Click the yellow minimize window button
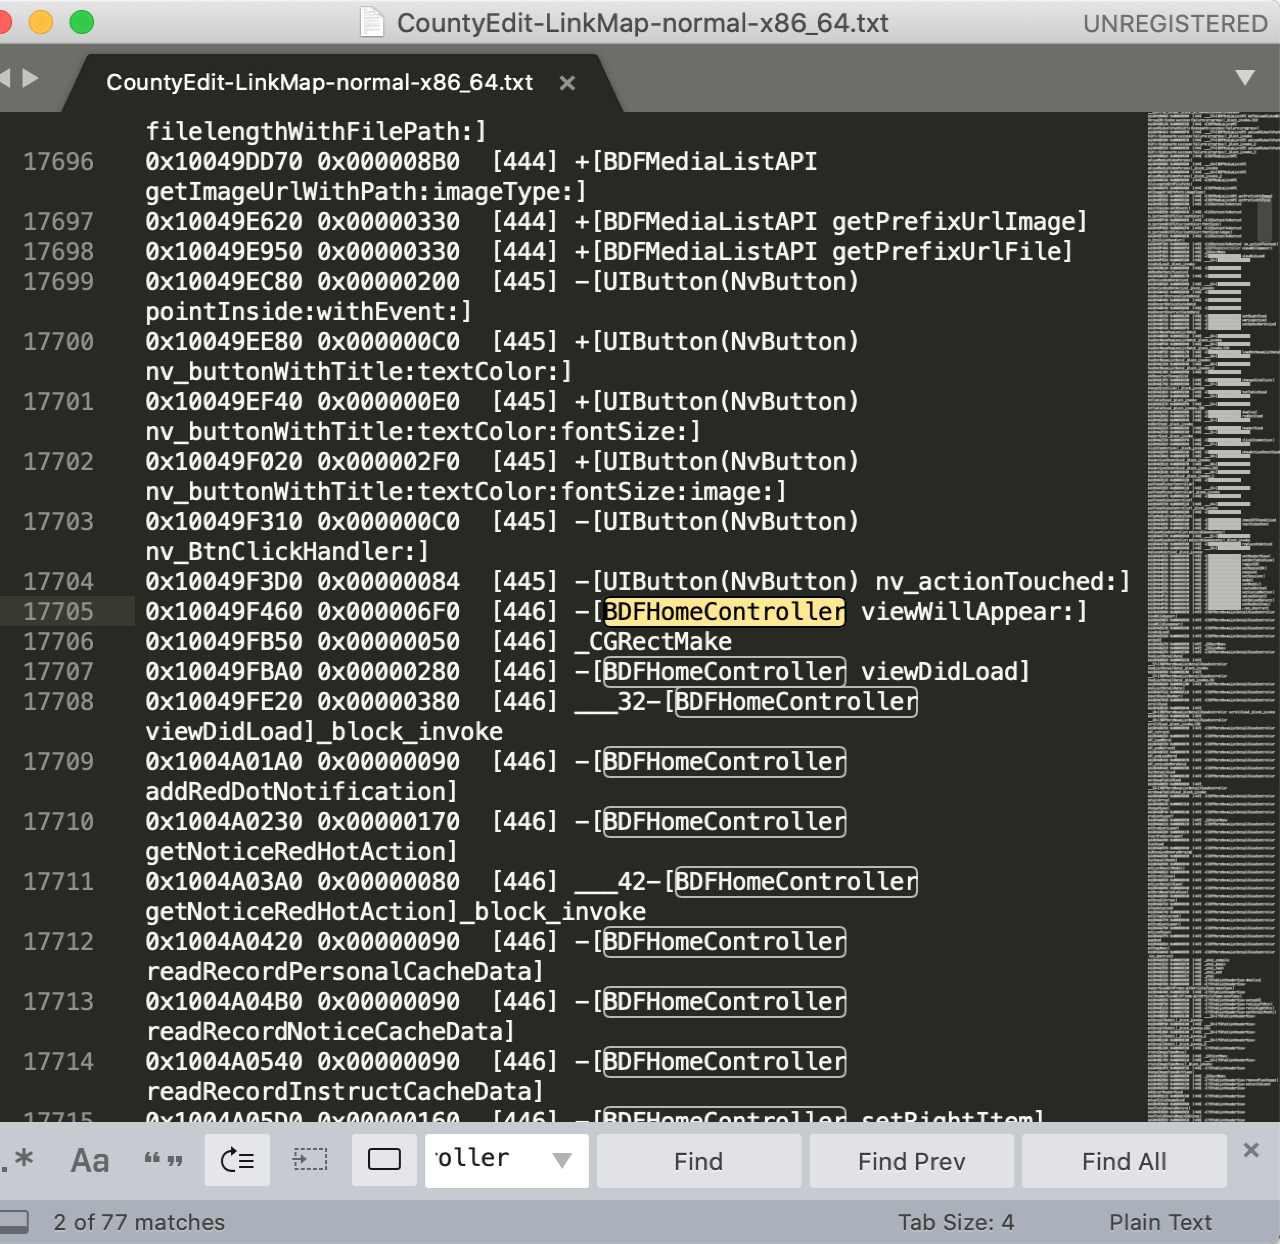1280x1244 pixels. point(41,22)
